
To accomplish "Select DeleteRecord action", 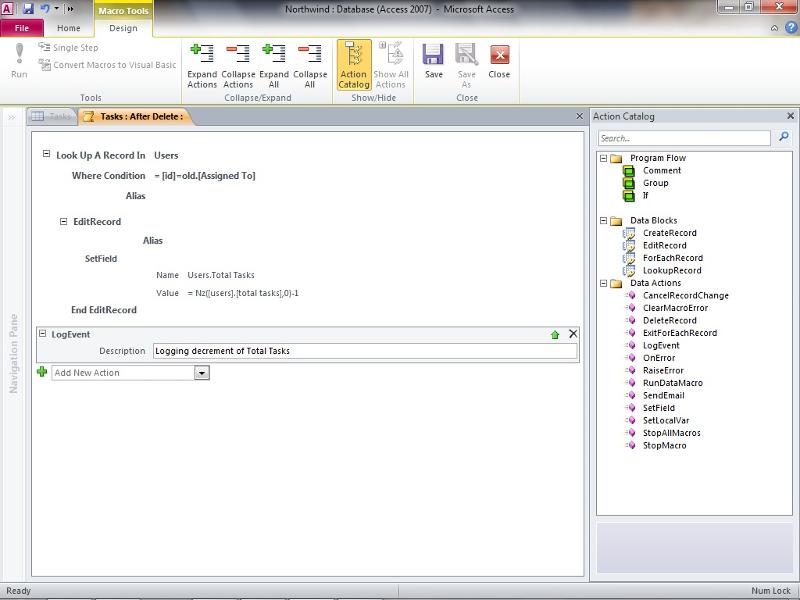I will [x=669, y=320].
